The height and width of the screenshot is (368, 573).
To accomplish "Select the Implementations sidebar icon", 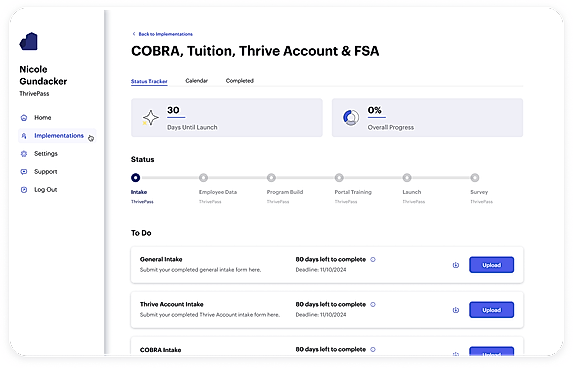I will pyautogui.click(x=24, y=136).
